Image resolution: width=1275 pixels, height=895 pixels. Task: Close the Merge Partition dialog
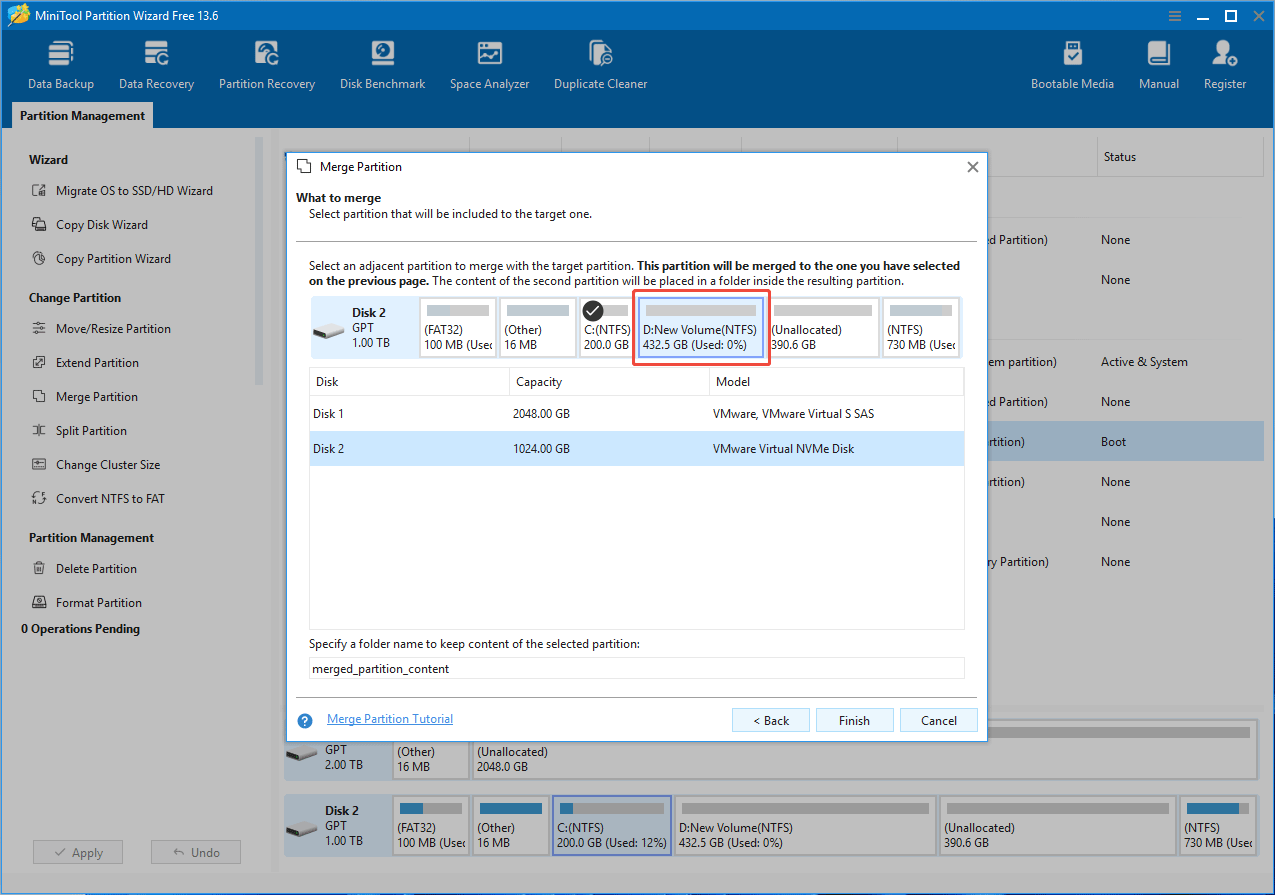972,167
